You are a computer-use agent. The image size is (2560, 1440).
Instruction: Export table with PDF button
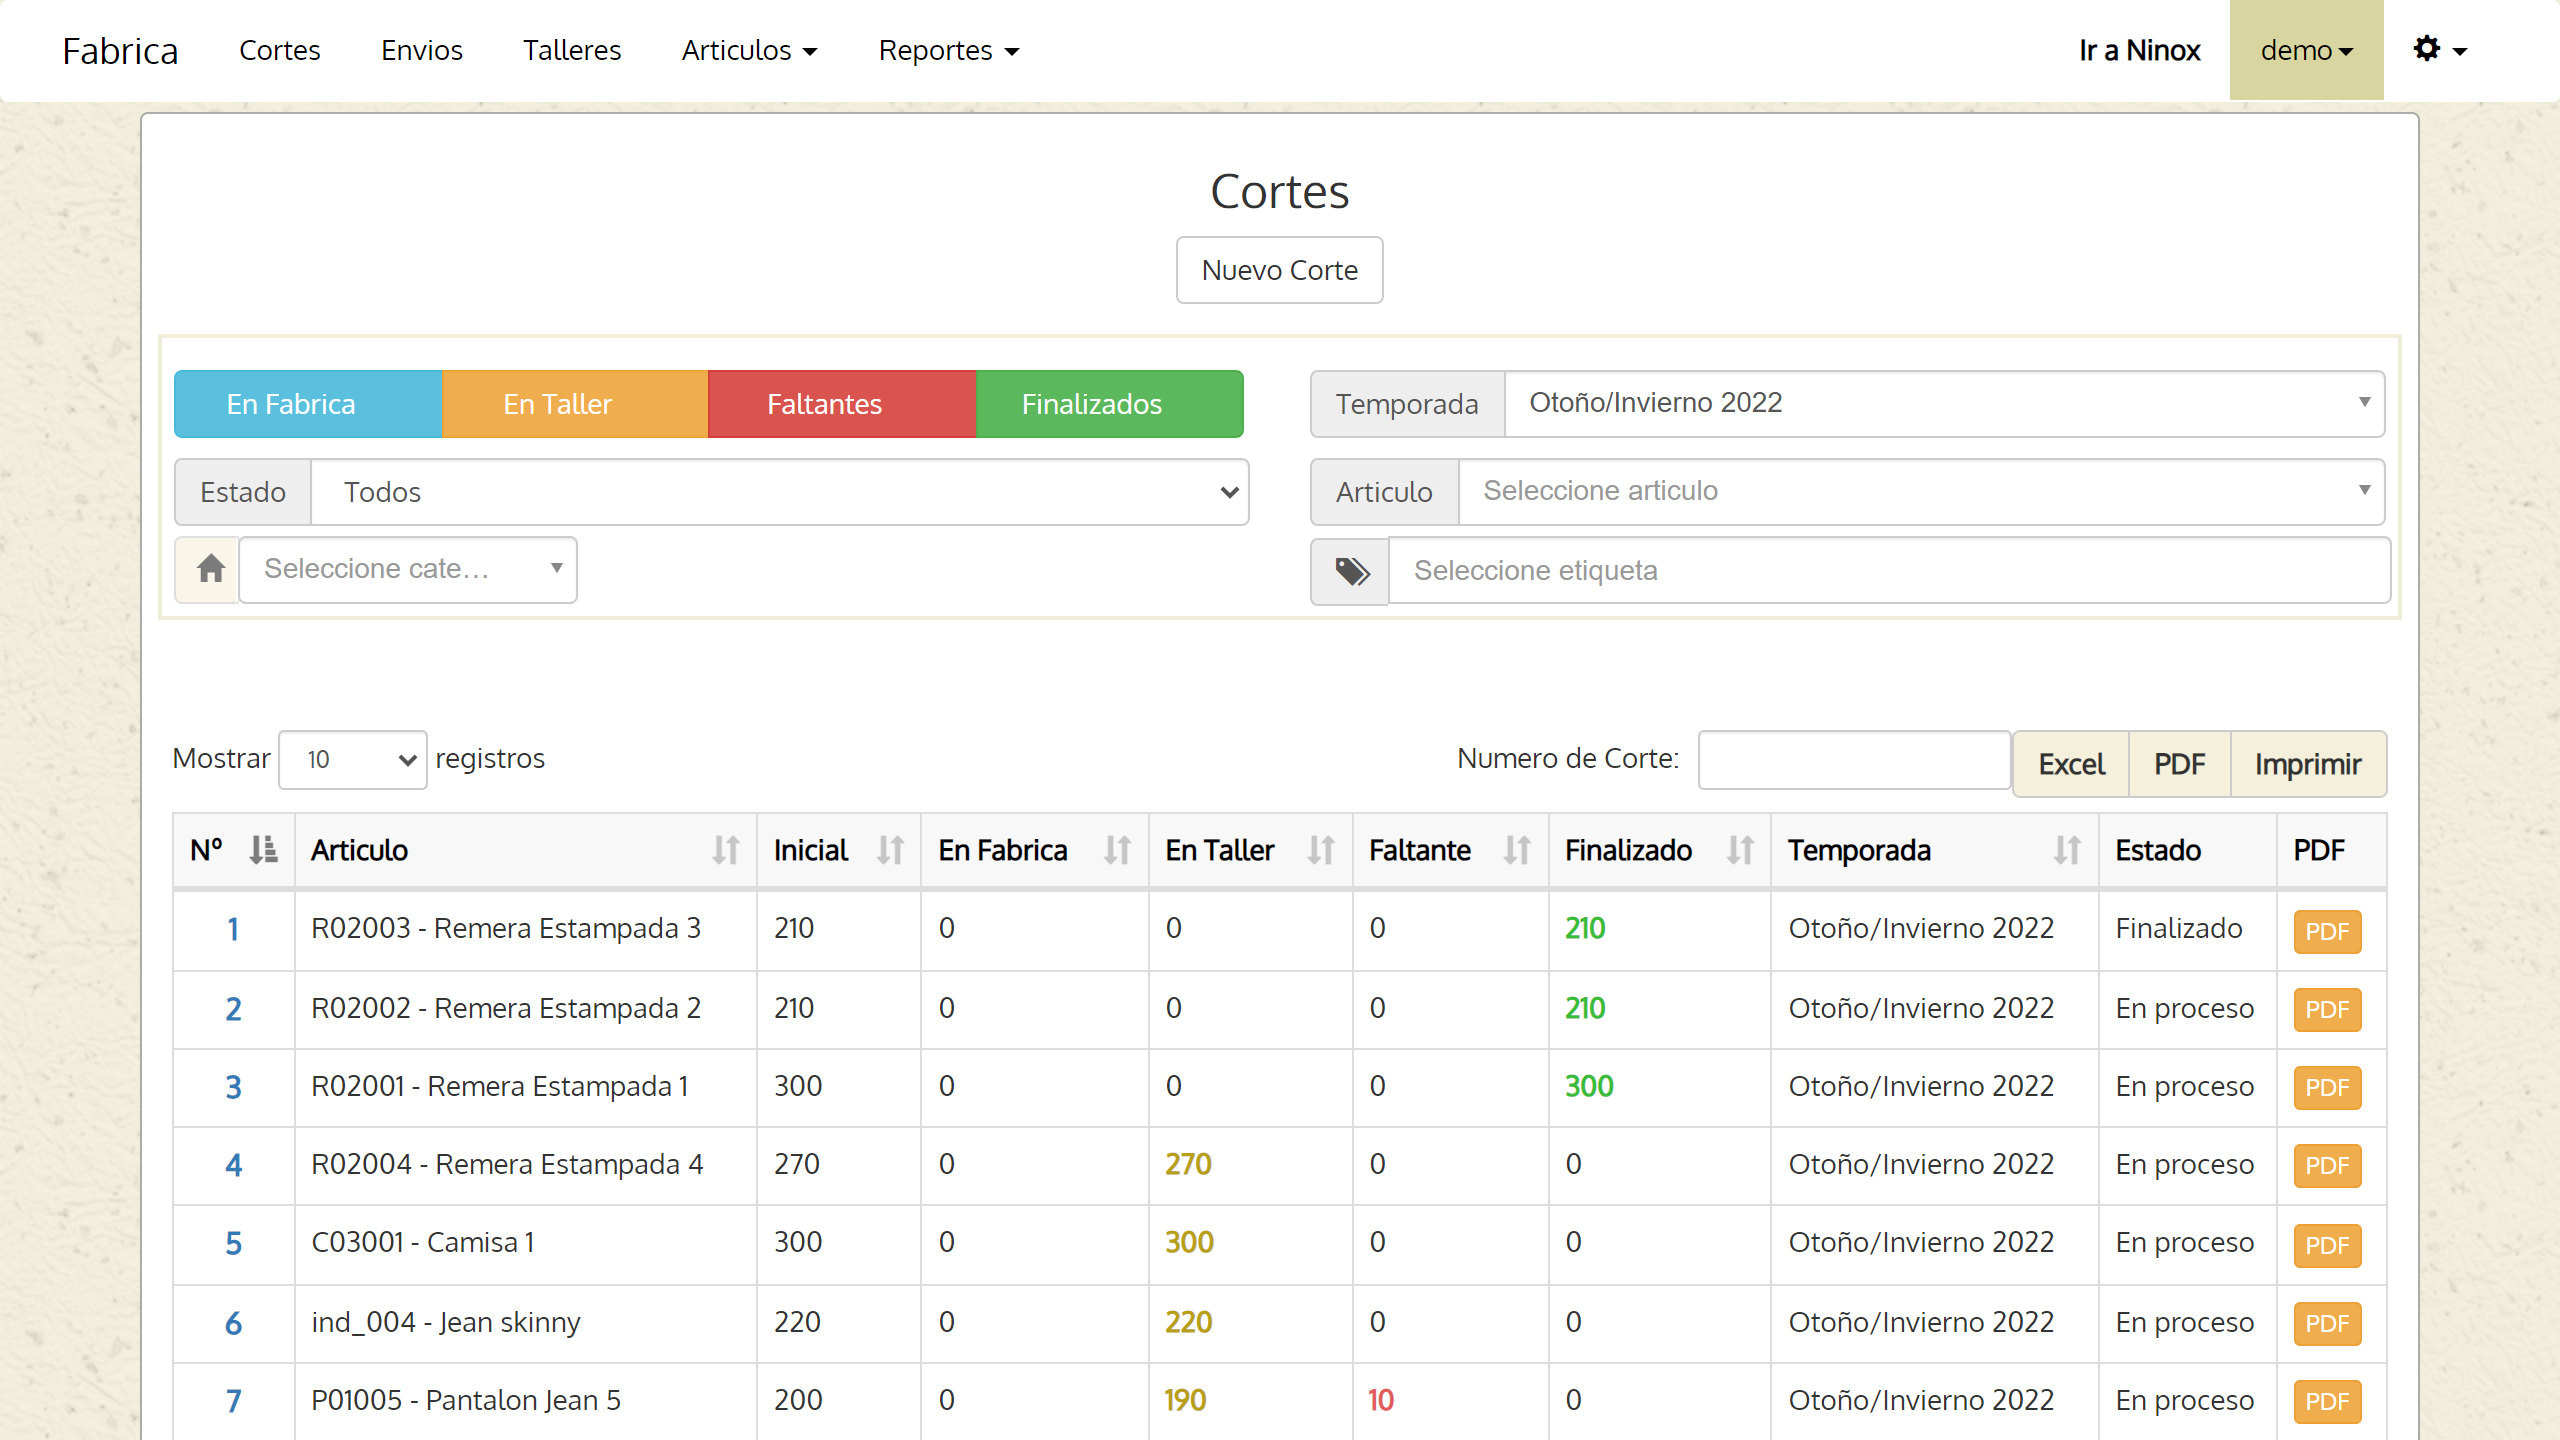pyautogui.click(x=2180, y=764)
